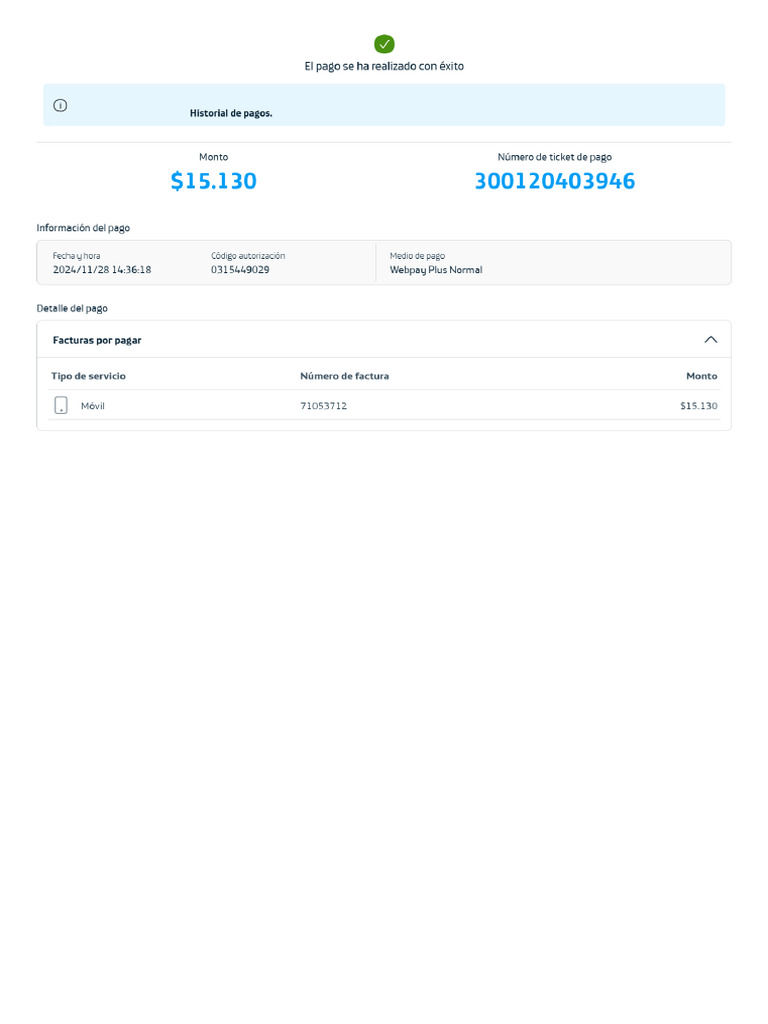The image size is (768, 1024).
Task: Click the large amount $15.130
Action: click(214, 181)
